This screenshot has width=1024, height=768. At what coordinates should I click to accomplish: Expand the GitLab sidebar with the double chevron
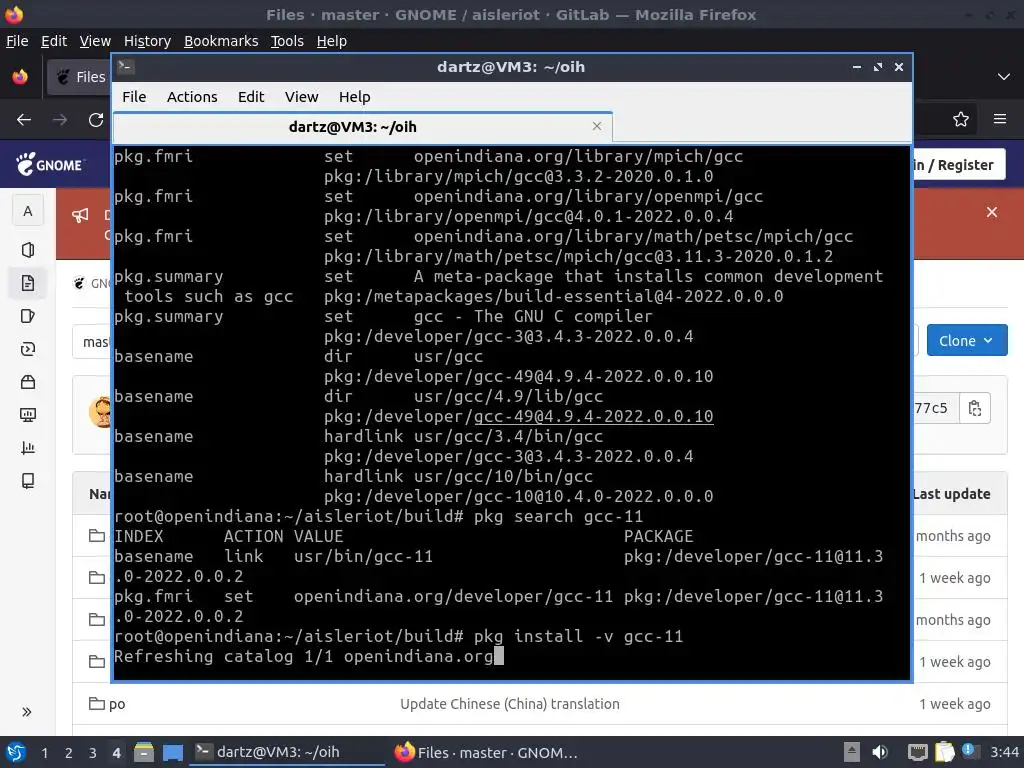(27, 712)
